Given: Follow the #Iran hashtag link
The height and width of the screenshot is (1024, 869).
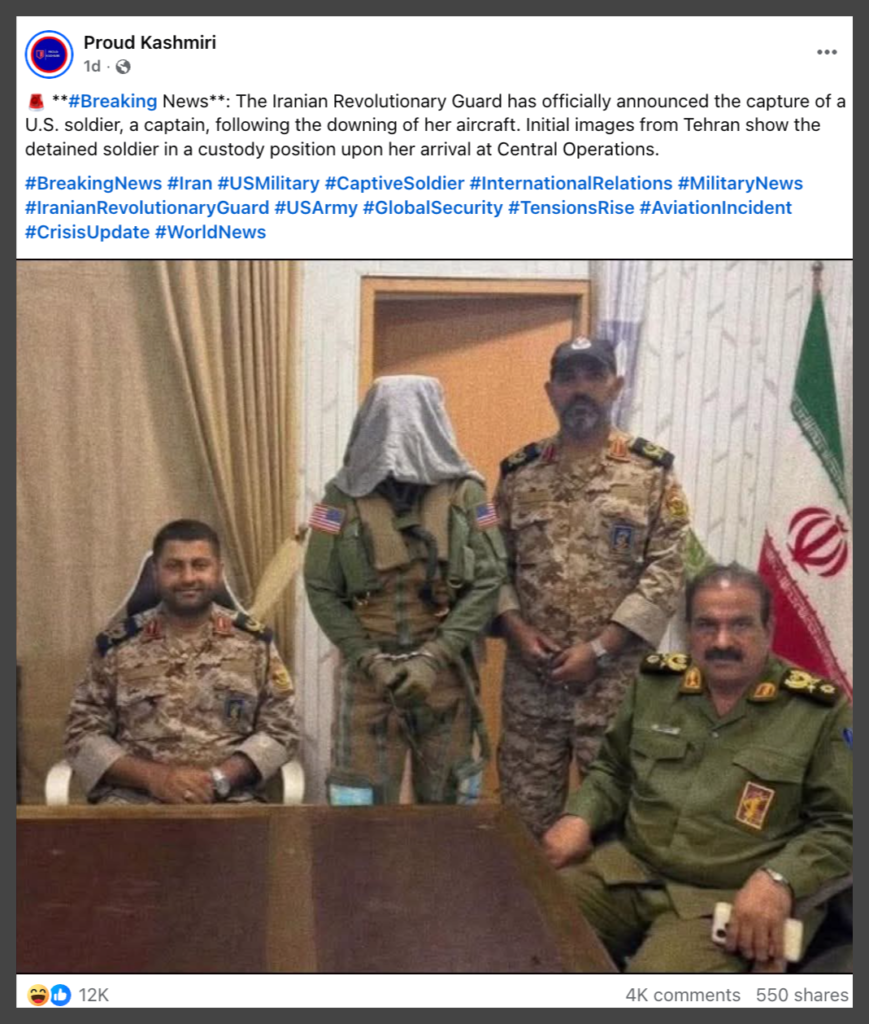Looking at the screenshot, I should [190, 184].
